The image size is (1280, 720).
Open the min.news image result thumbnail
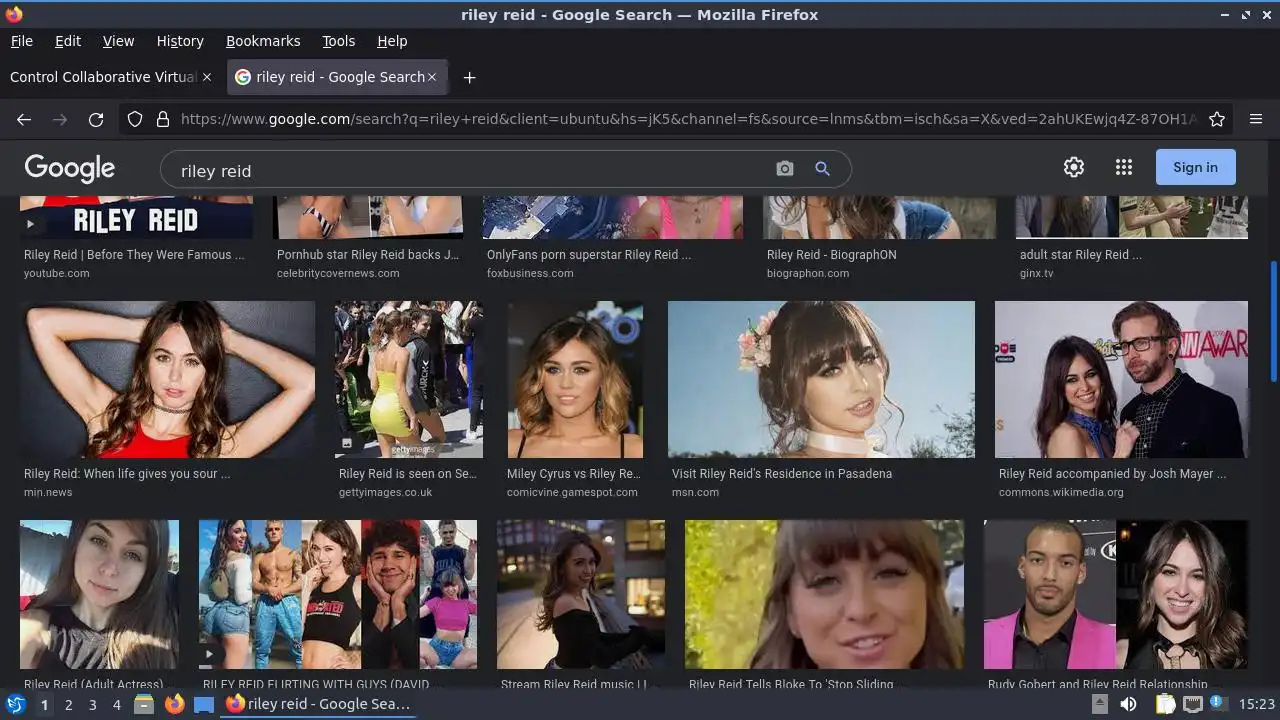pos(167,379)
